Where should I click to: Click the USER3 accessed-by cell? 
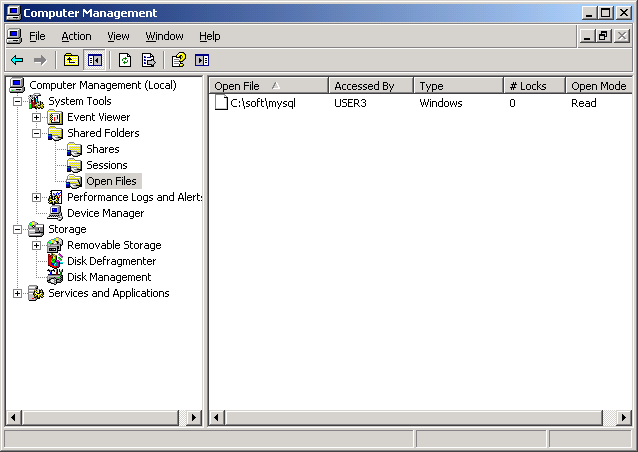(350, 103)
